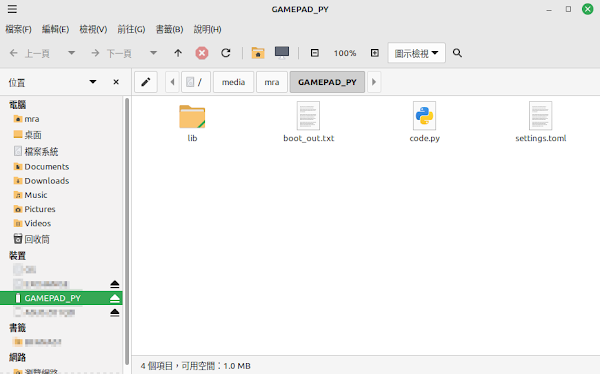Open the 書籤(B) menu
Image resolution: width=600 pixels, height=374 pixels.
point(169,29)
